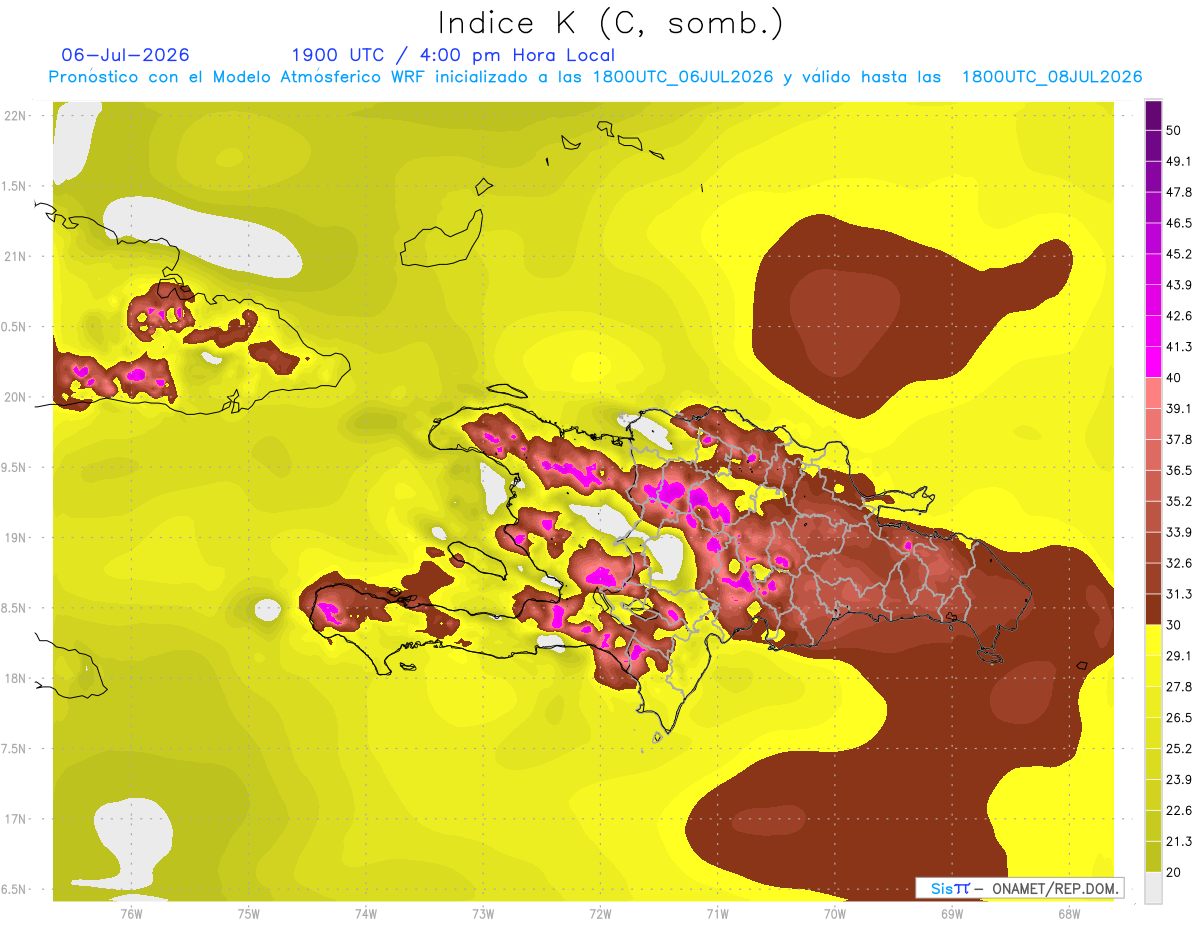The width and height of the screenshot is (1200, 927).
Task: Select the dark purple swatch above 50
Action: pyautogui.click(x=1153, y=115)
